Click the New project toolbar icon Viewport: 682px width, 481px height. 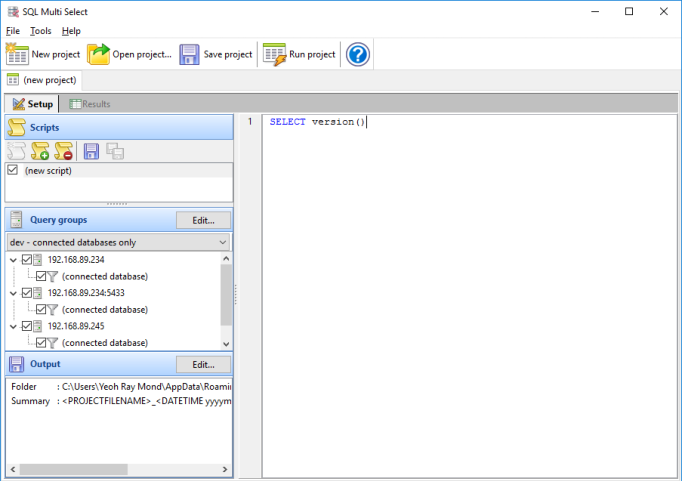coord(18,54)
